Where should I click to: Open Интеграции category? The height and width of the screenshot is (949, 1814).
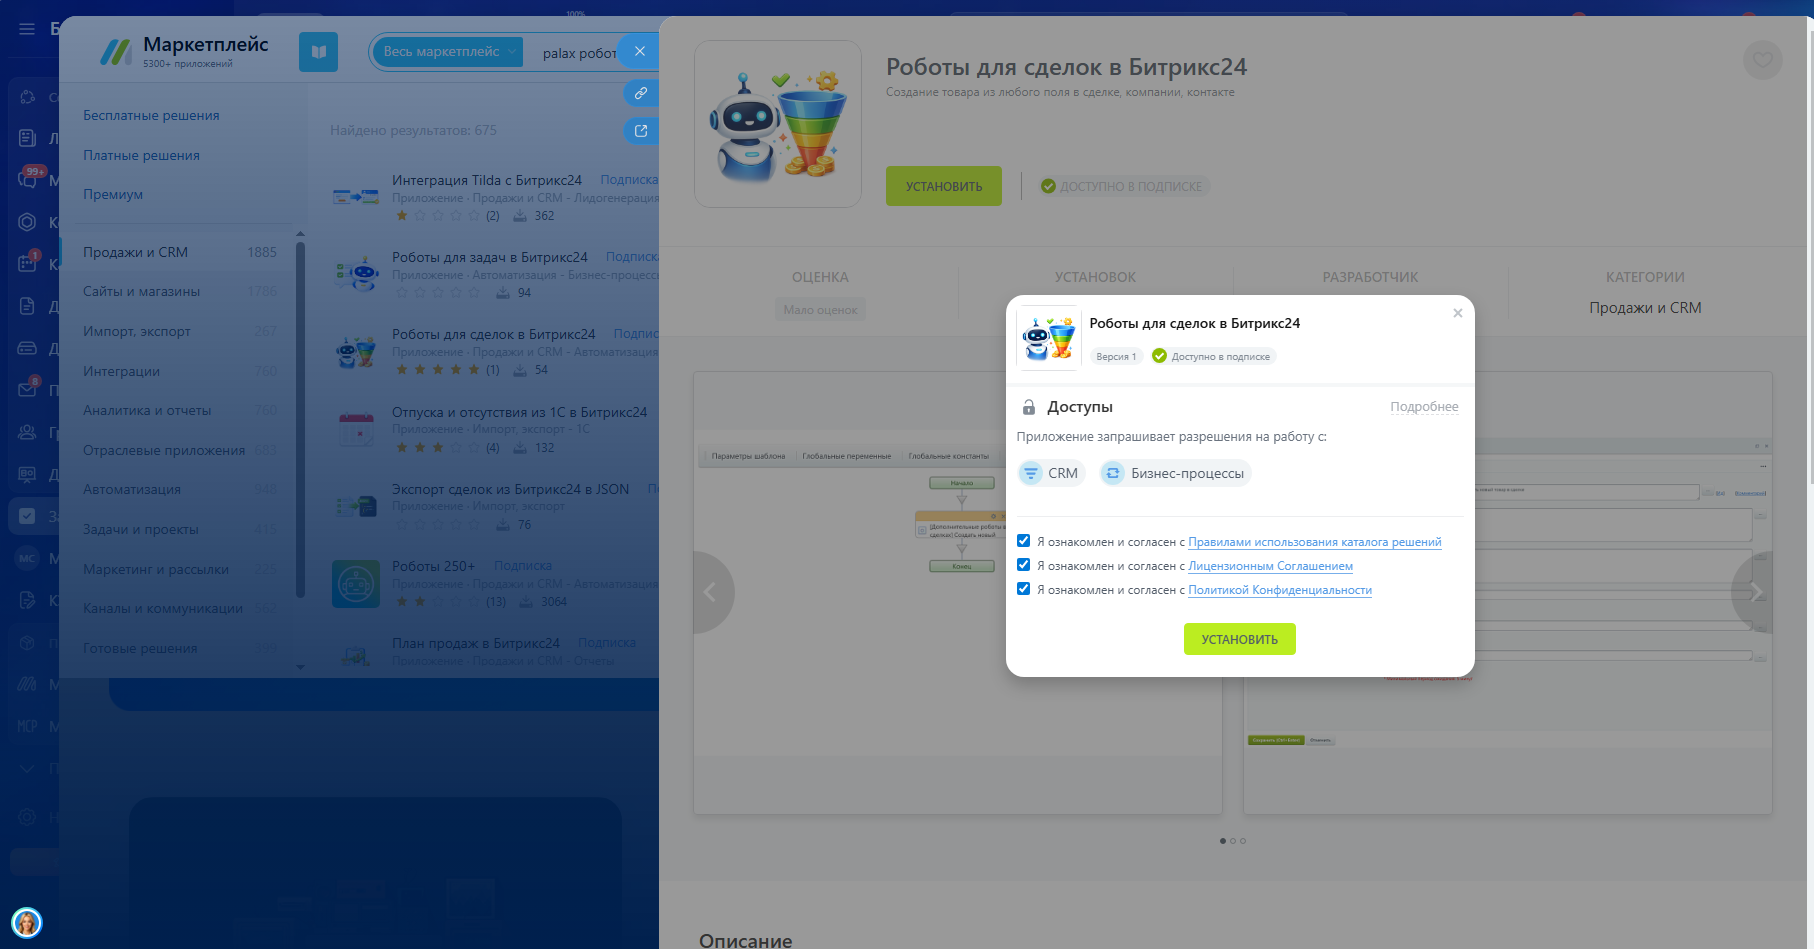pyautogui.click(x=180, y=371)
